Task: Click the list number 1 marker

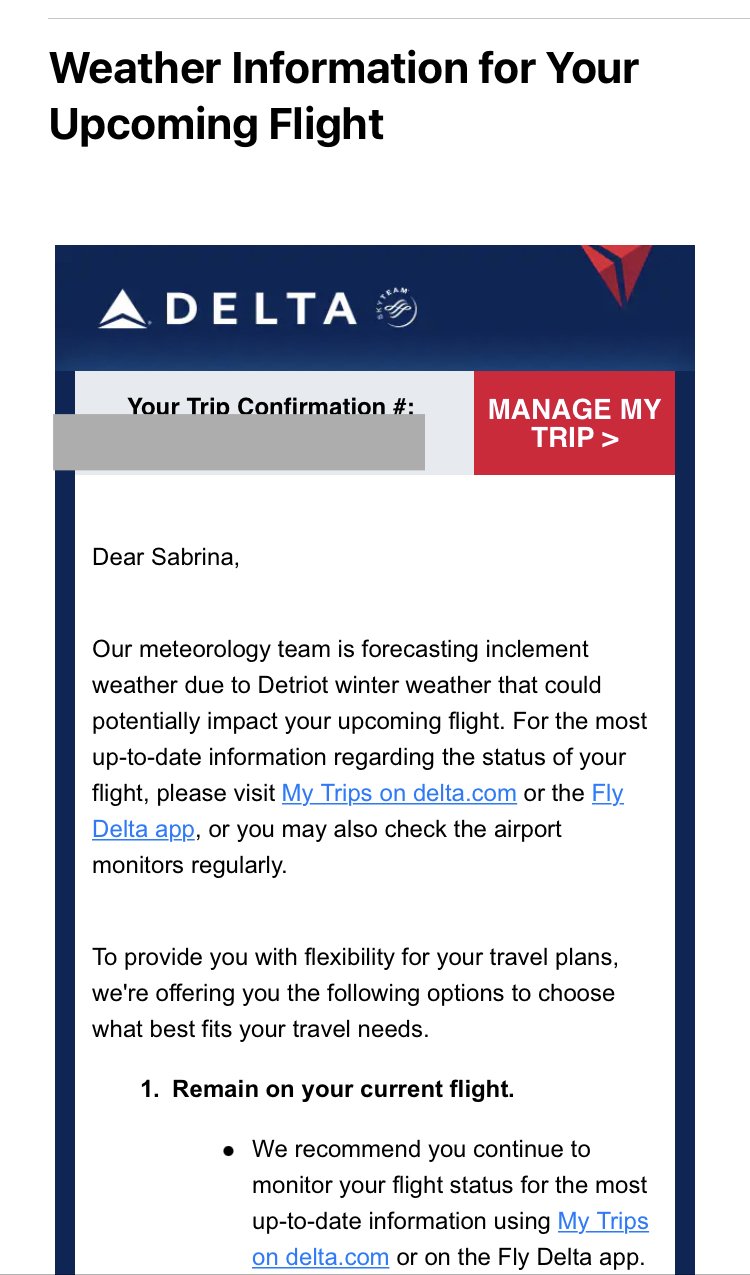Action: pos(150,1089)
